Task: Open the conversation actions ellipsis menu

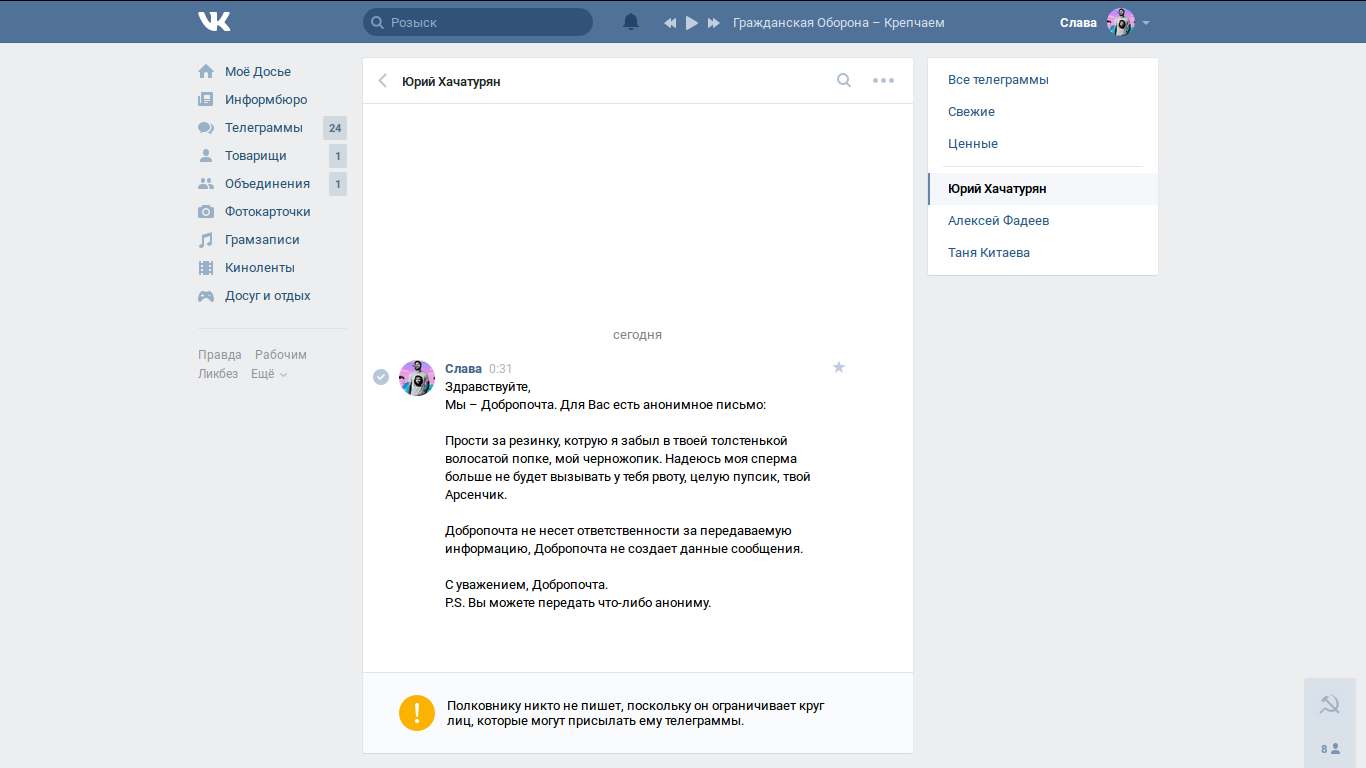Action: [883, 81]
